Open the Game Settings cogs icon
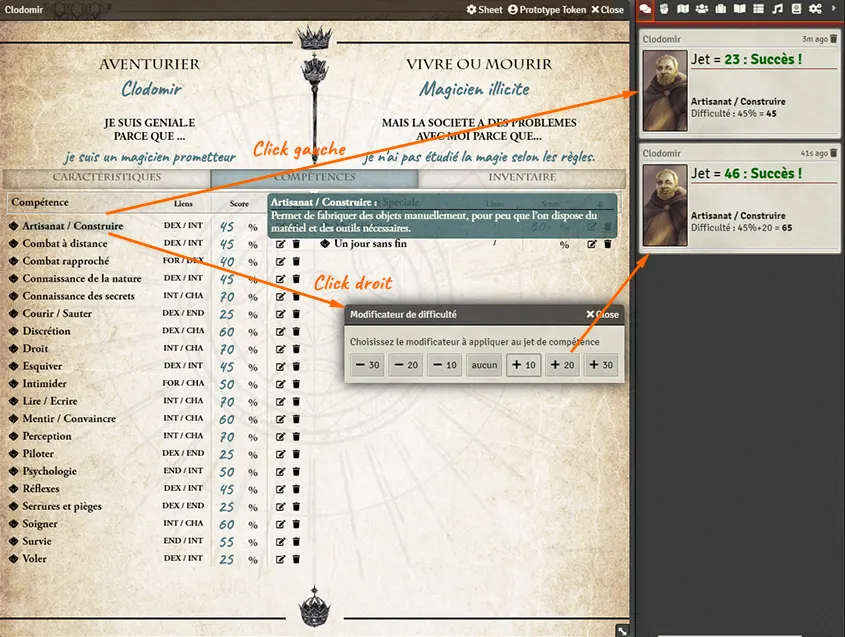Image resolution: width=845 pixels, height=637 pixels. 815,9
